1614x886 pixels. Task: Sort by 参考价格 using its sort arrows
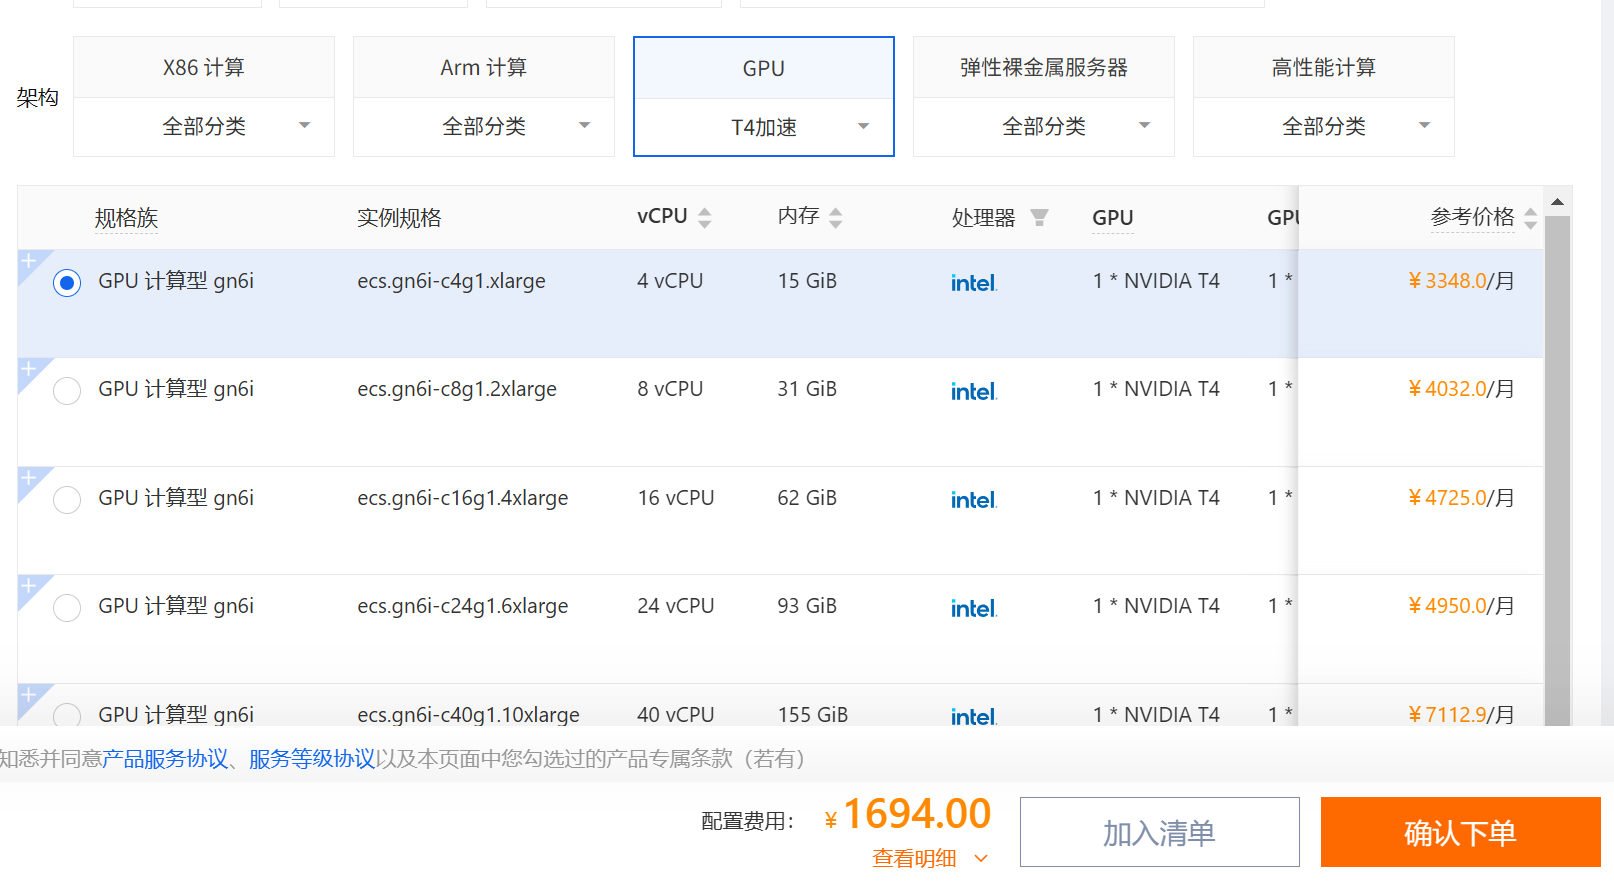pos(1530,219)
